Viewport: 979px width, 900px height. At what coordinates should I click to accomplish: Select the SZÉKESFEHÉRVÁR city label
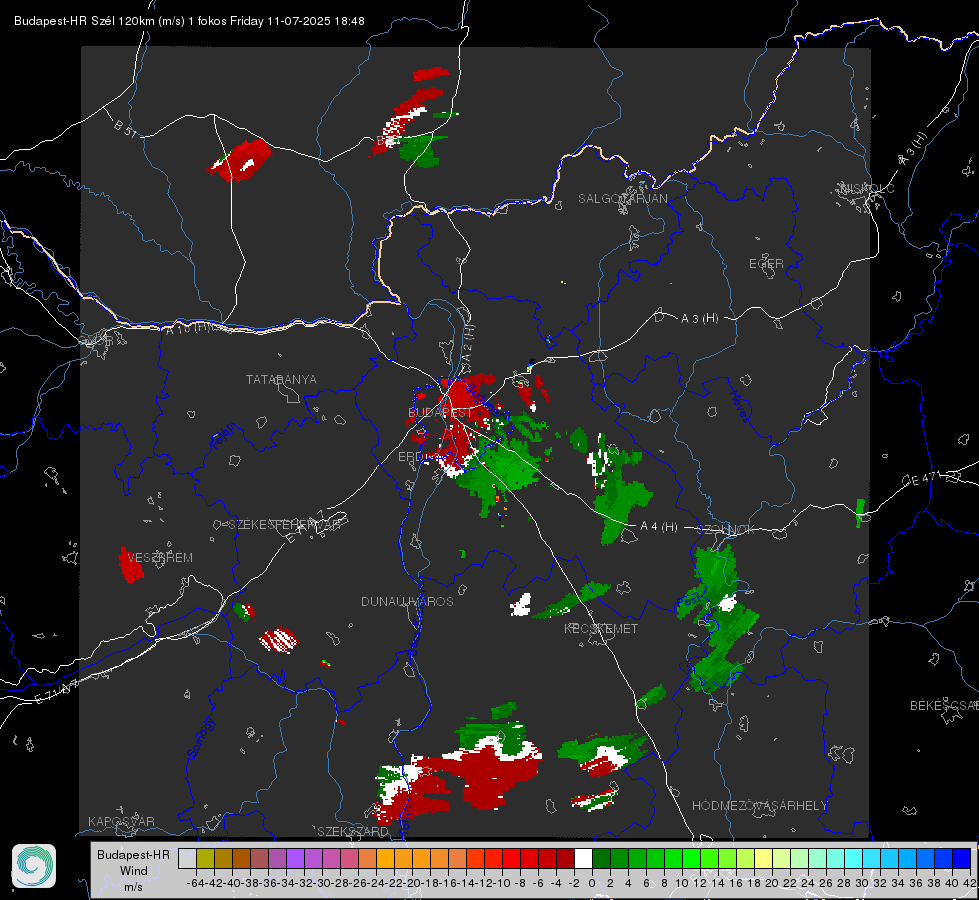pos(285,525)
